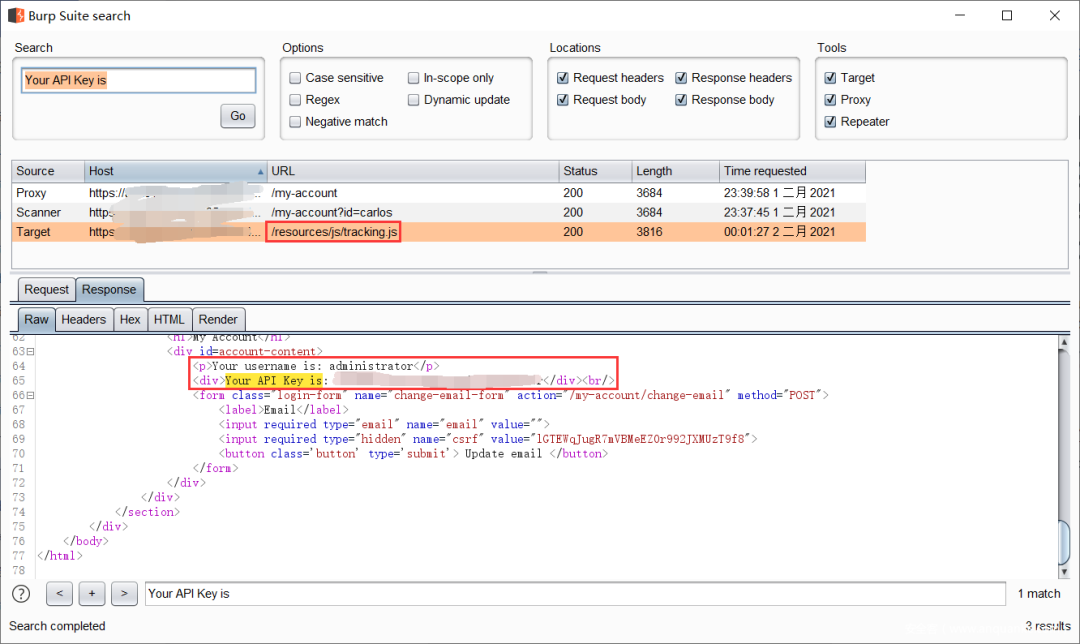Click the account-content div line

[245, 352]
